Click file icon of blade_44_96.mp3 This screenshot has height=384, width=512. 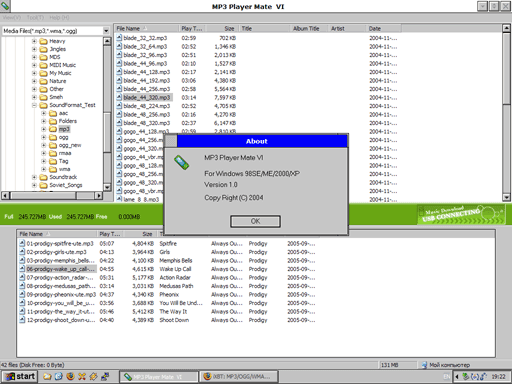(x=119, y=63)
